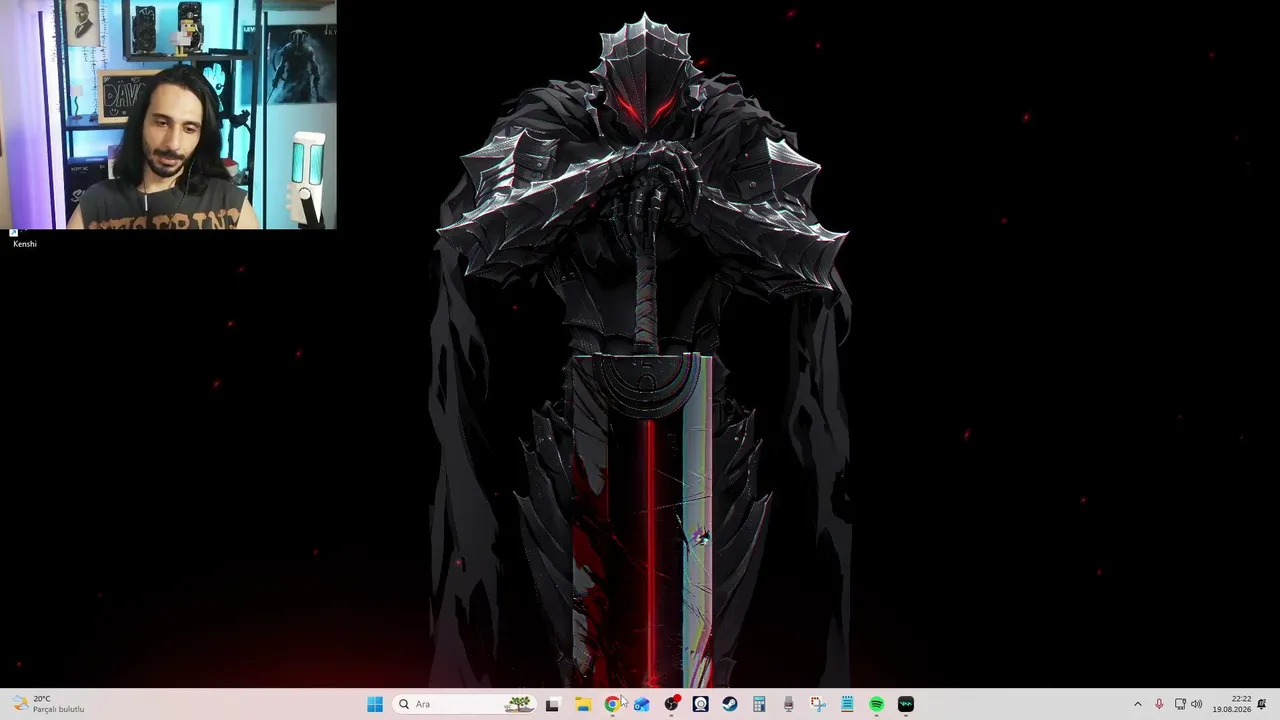Open Calculator from the taskbar
Image resolution: width=1280 pixels, height=720 pixels.
point(759,704)
